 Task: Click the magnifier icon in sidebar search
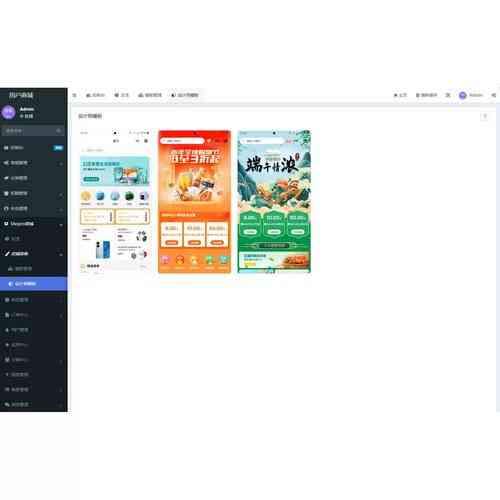tap(59, 131)
